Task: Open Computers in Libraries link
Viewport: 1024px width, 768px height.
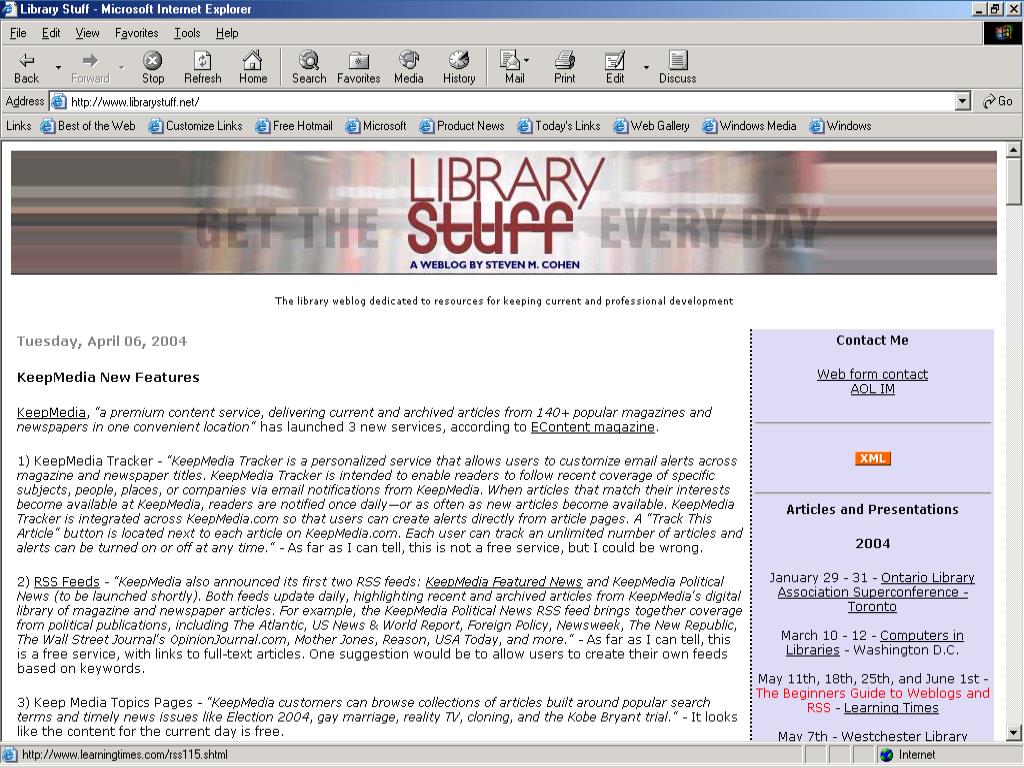Action: 874,643
